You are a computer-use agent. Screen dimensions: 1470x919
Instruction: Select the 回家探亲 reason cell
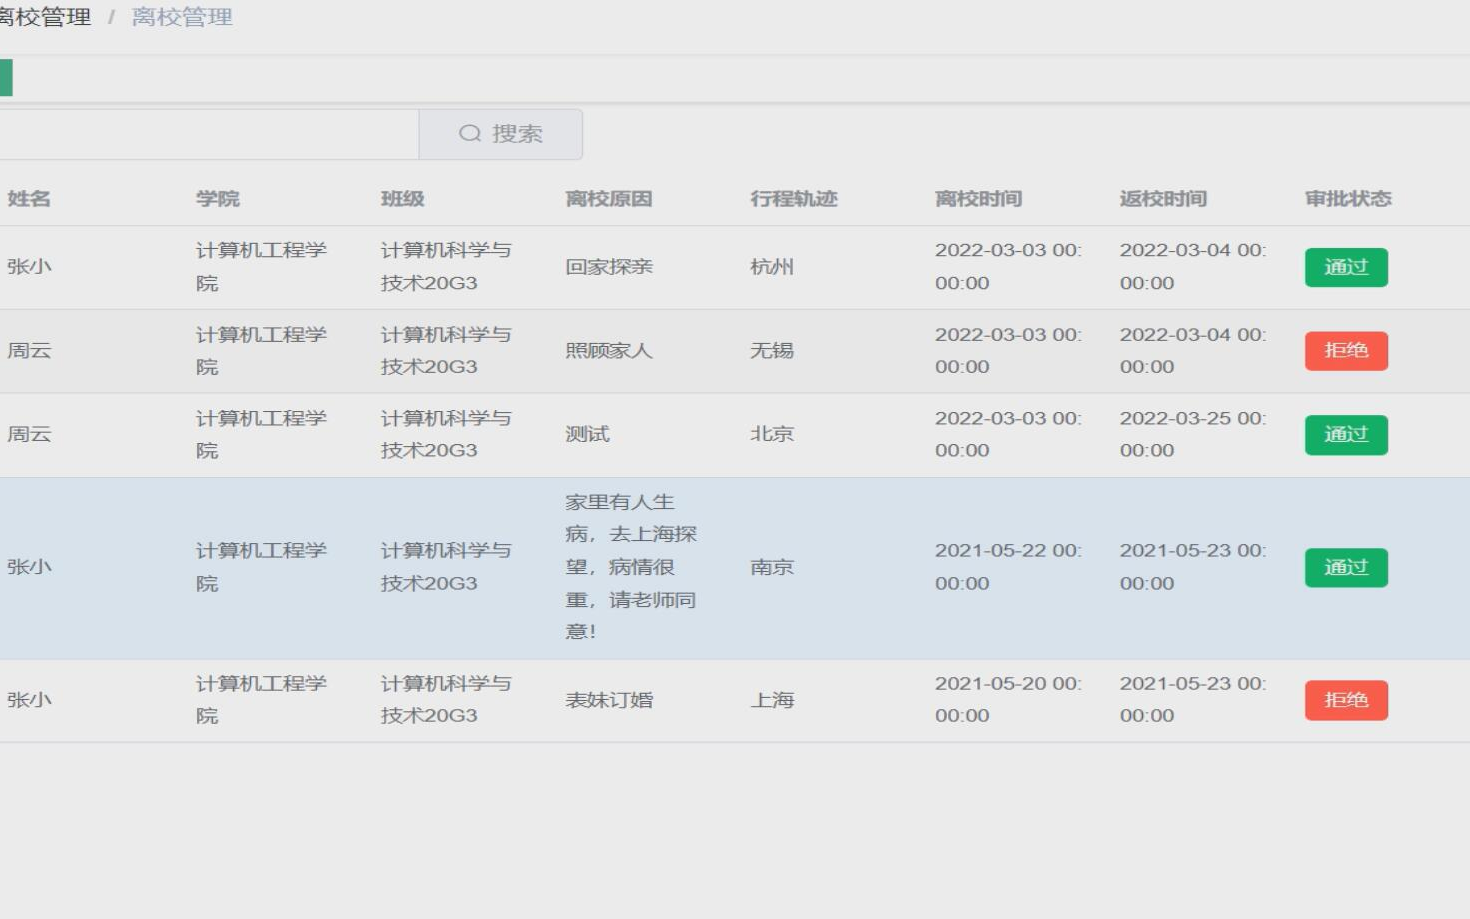pos(609,267)
